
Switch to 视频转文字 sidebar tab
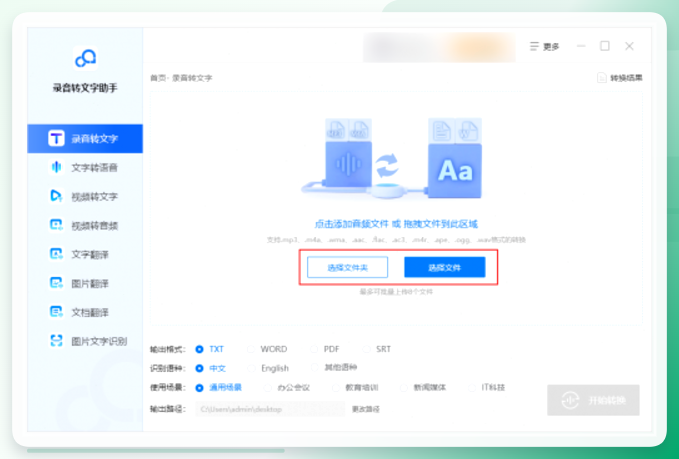tap(85, 196)
